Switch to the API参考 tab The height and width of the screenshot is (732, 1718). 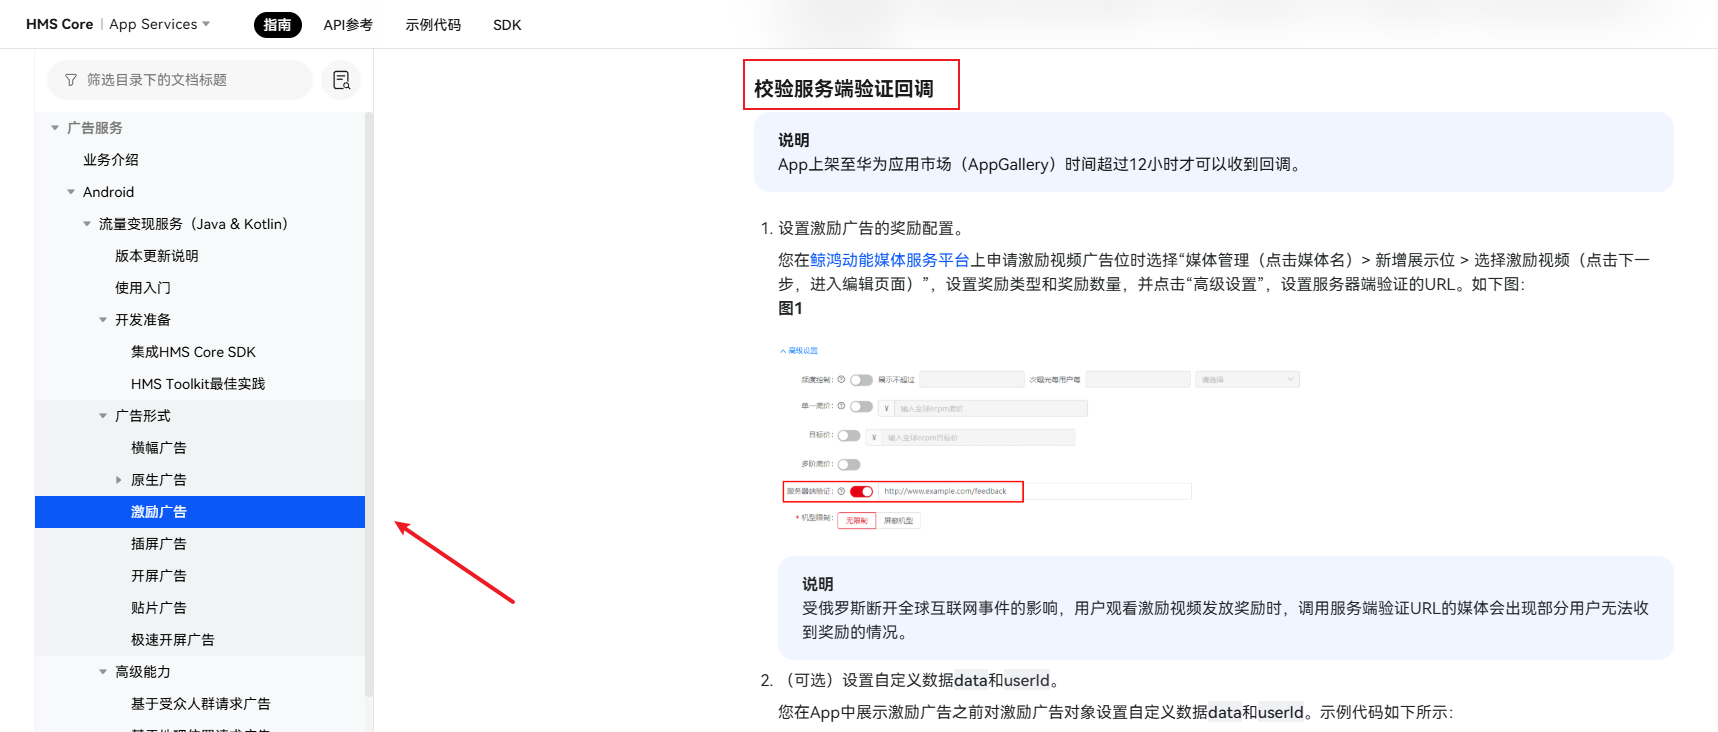pos(348,25)
